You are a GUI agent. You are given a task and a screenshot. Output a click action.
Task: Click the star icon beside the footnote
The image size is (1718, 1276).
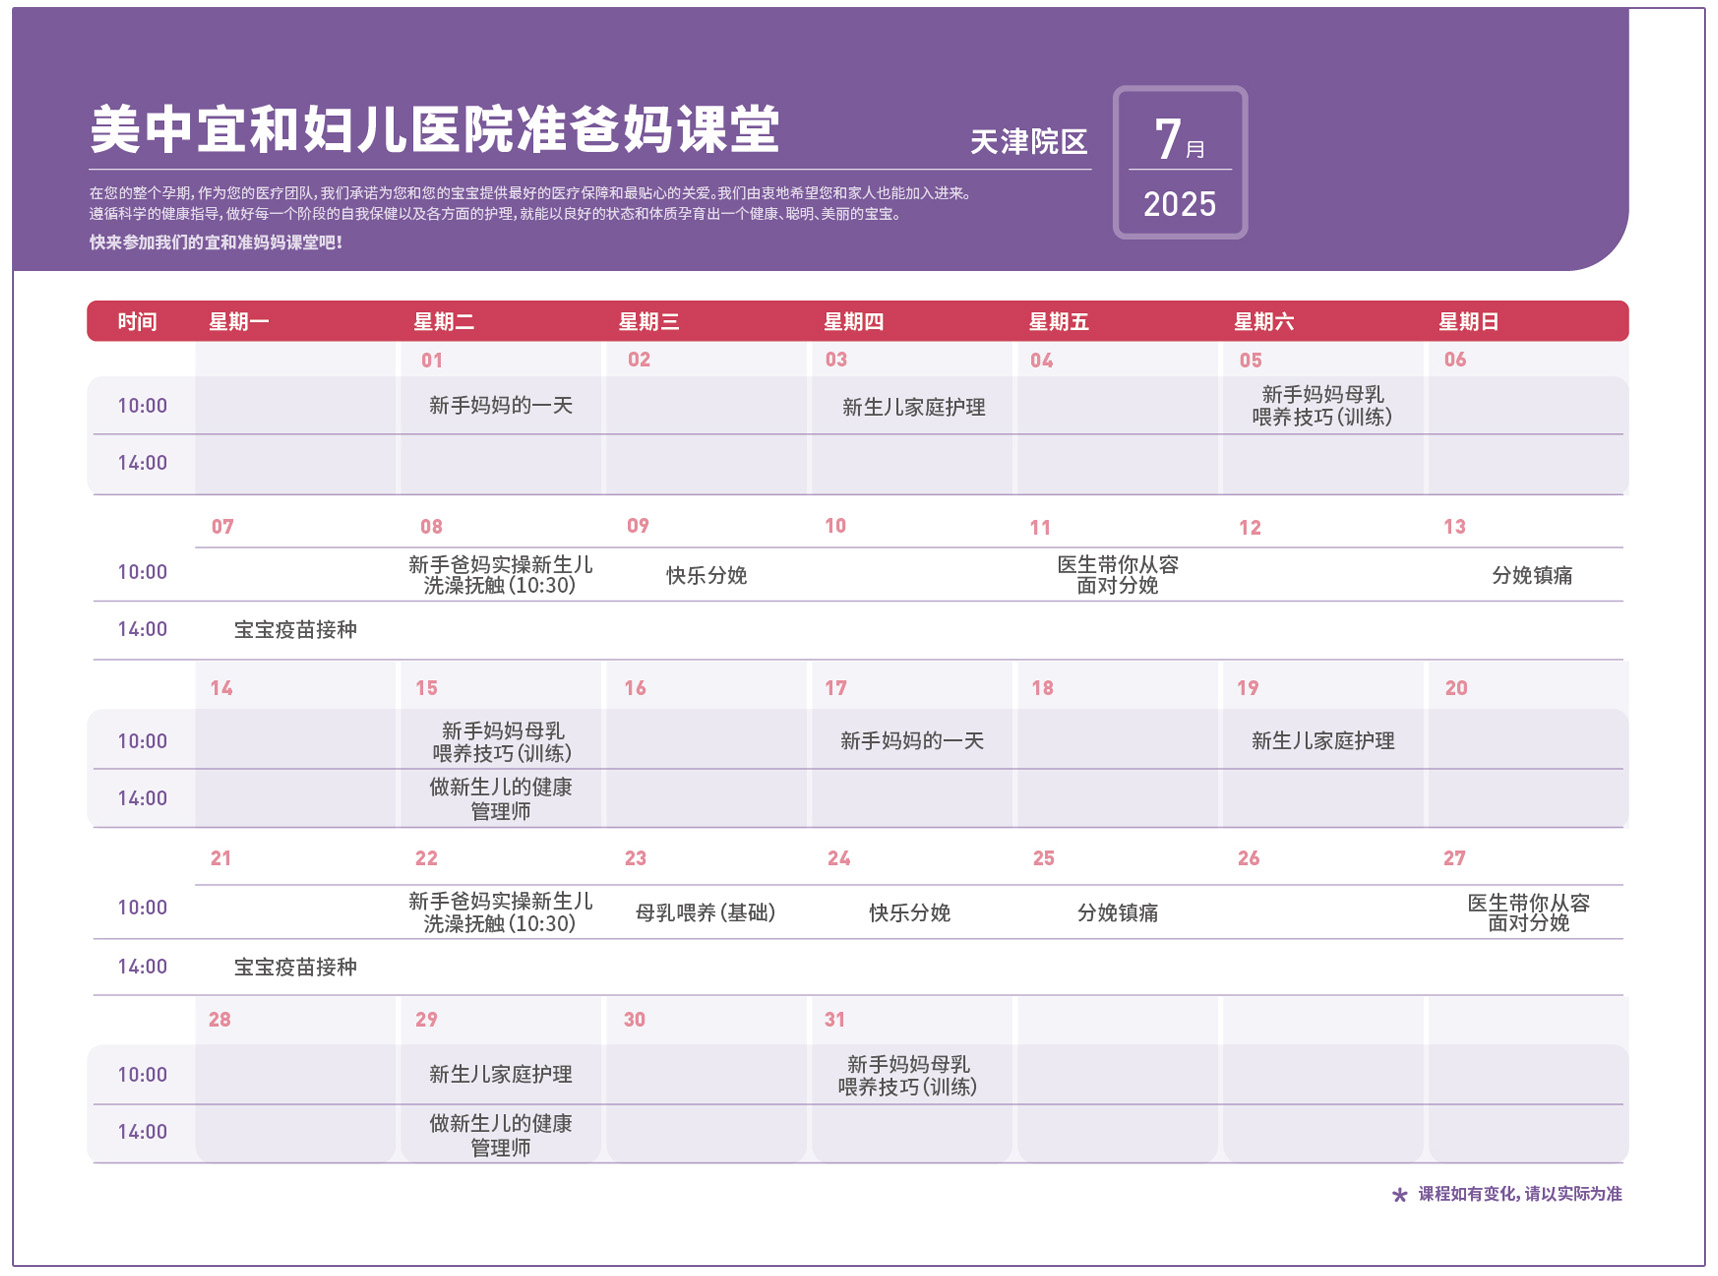(x=1399, y=1195)
